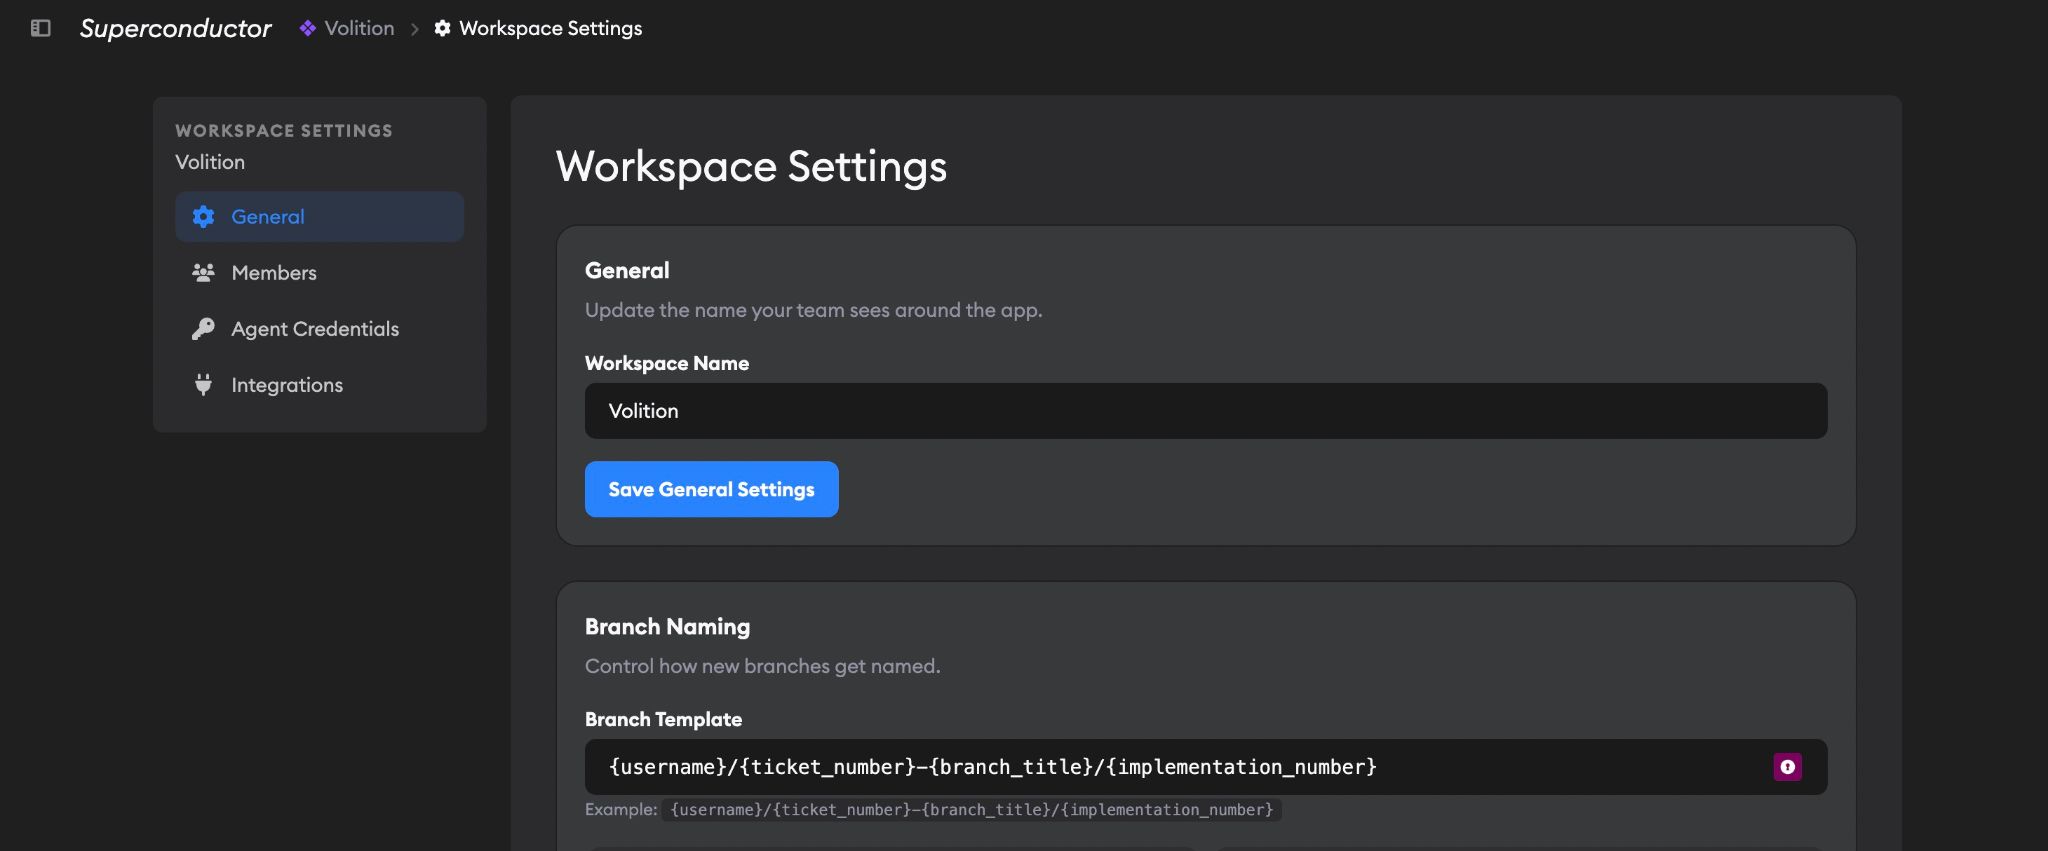Select the Workspace Settings breadcrumb

(x=550, y=28)
